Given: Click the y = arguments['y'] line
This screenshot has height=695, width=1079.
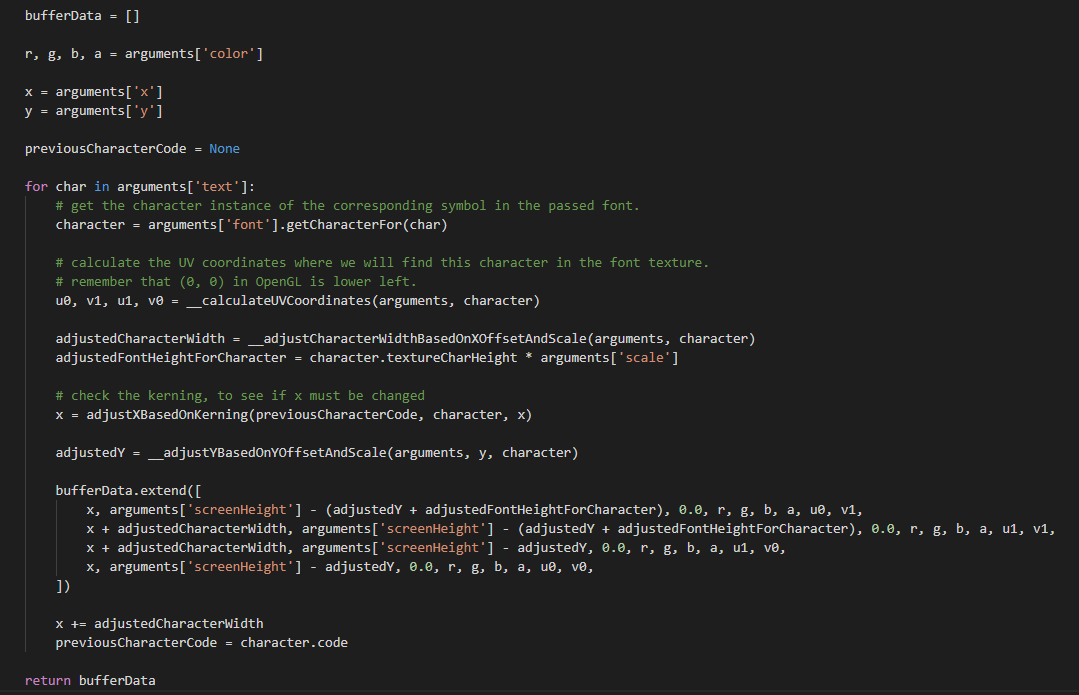Looking at the screenshot, I should pyautogui.click(x=94, y=111).
